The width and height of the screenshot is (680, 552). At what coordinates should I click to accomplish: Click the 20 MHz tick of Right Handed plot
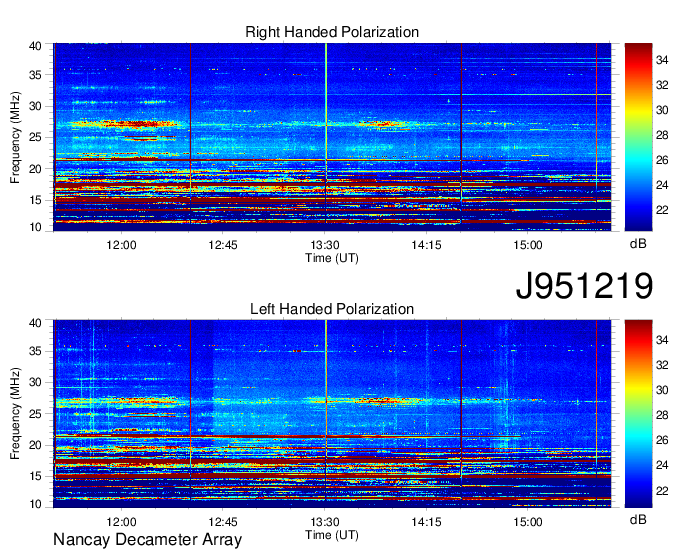(35, 169)
